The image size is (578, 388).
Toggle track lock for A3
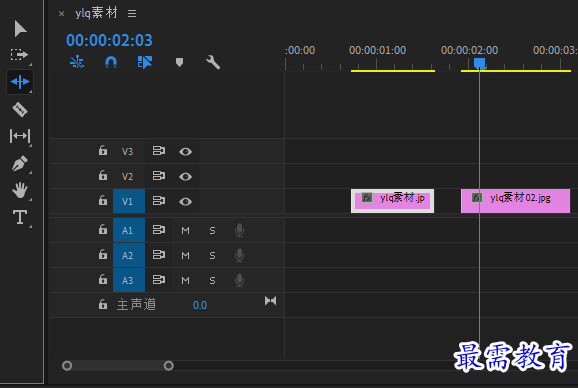(x=103, y=279)
